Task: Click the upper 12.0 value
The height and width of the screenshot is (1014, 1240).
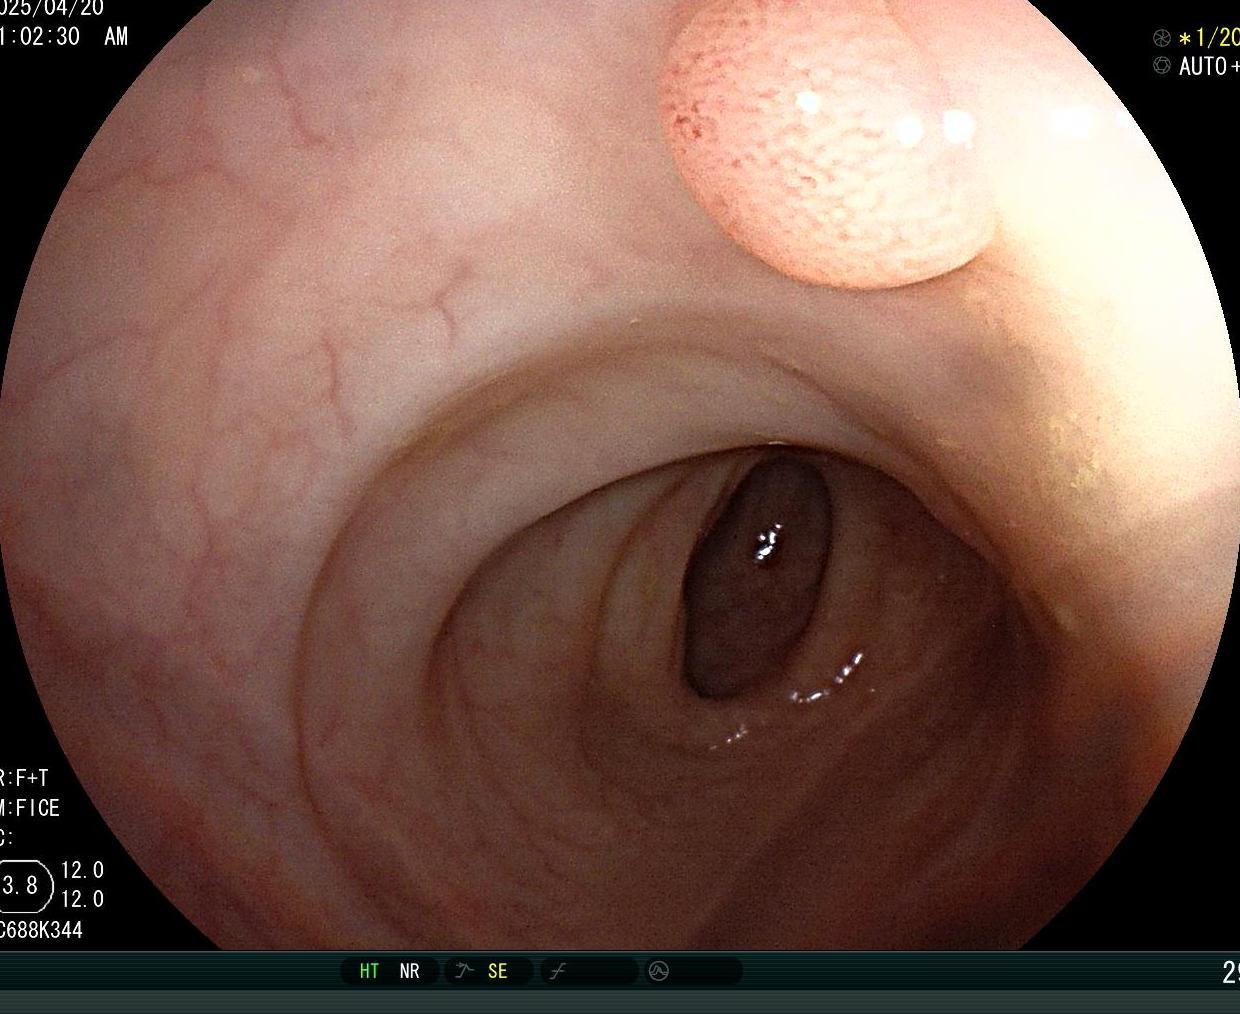Action: point(82,870)
